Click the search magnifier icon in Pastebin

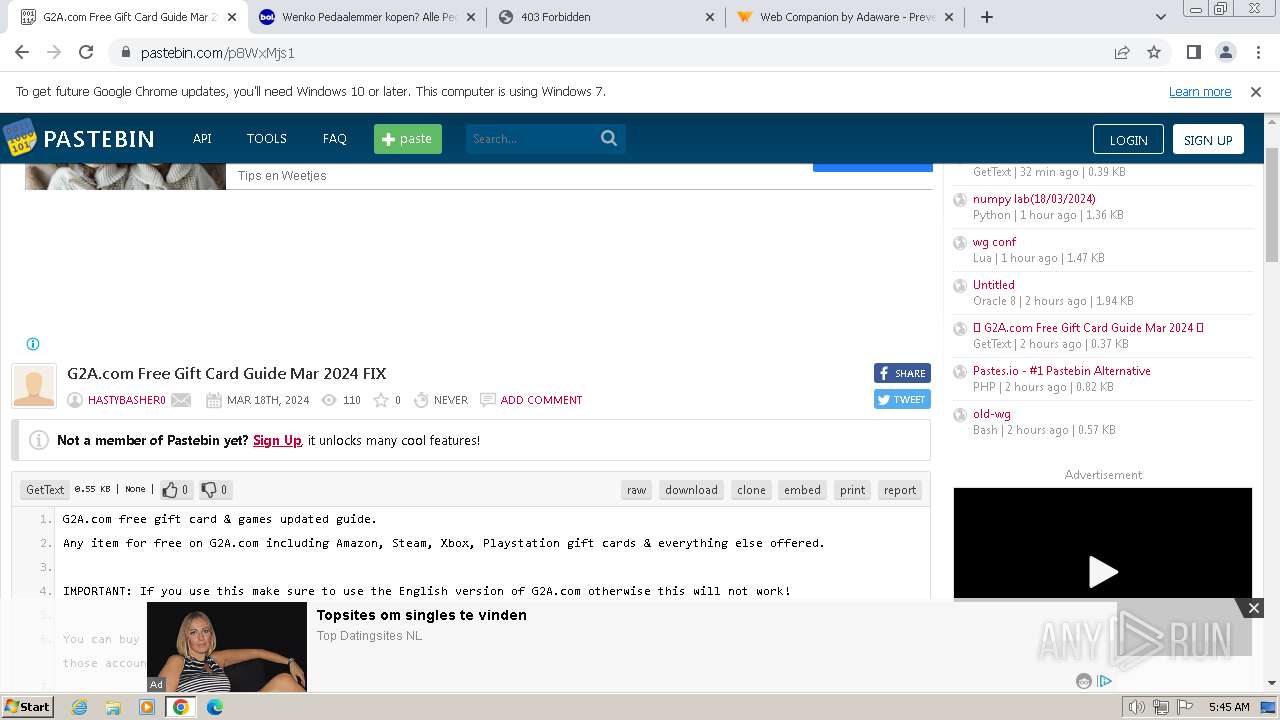pos(609,138)
